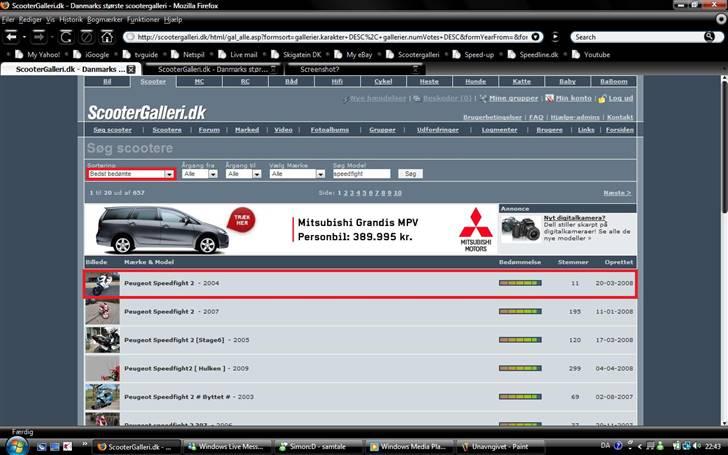The height and width of the screenshot is (455, 728).
Task: Reload the page with the refresh icon
Action: tap(66, 36)
